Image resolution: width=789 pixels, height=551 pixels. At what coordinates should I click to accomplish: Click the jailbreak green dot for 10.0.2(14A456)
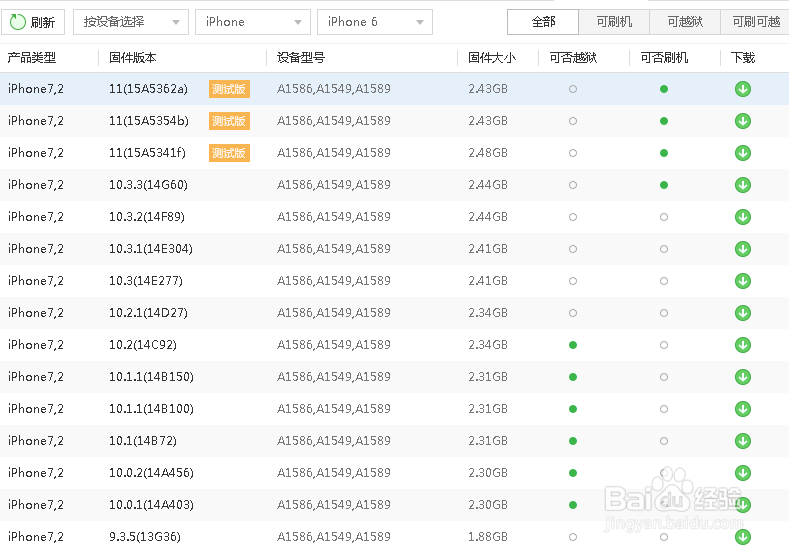[x=573, y=473]
